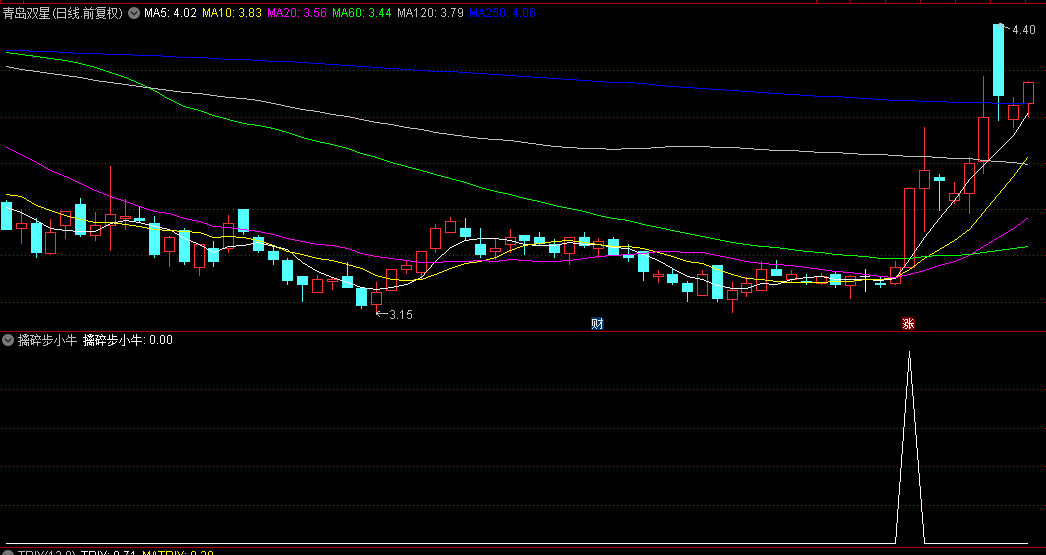Click the TRIX indicator label at bottom

tap(47, 552)
